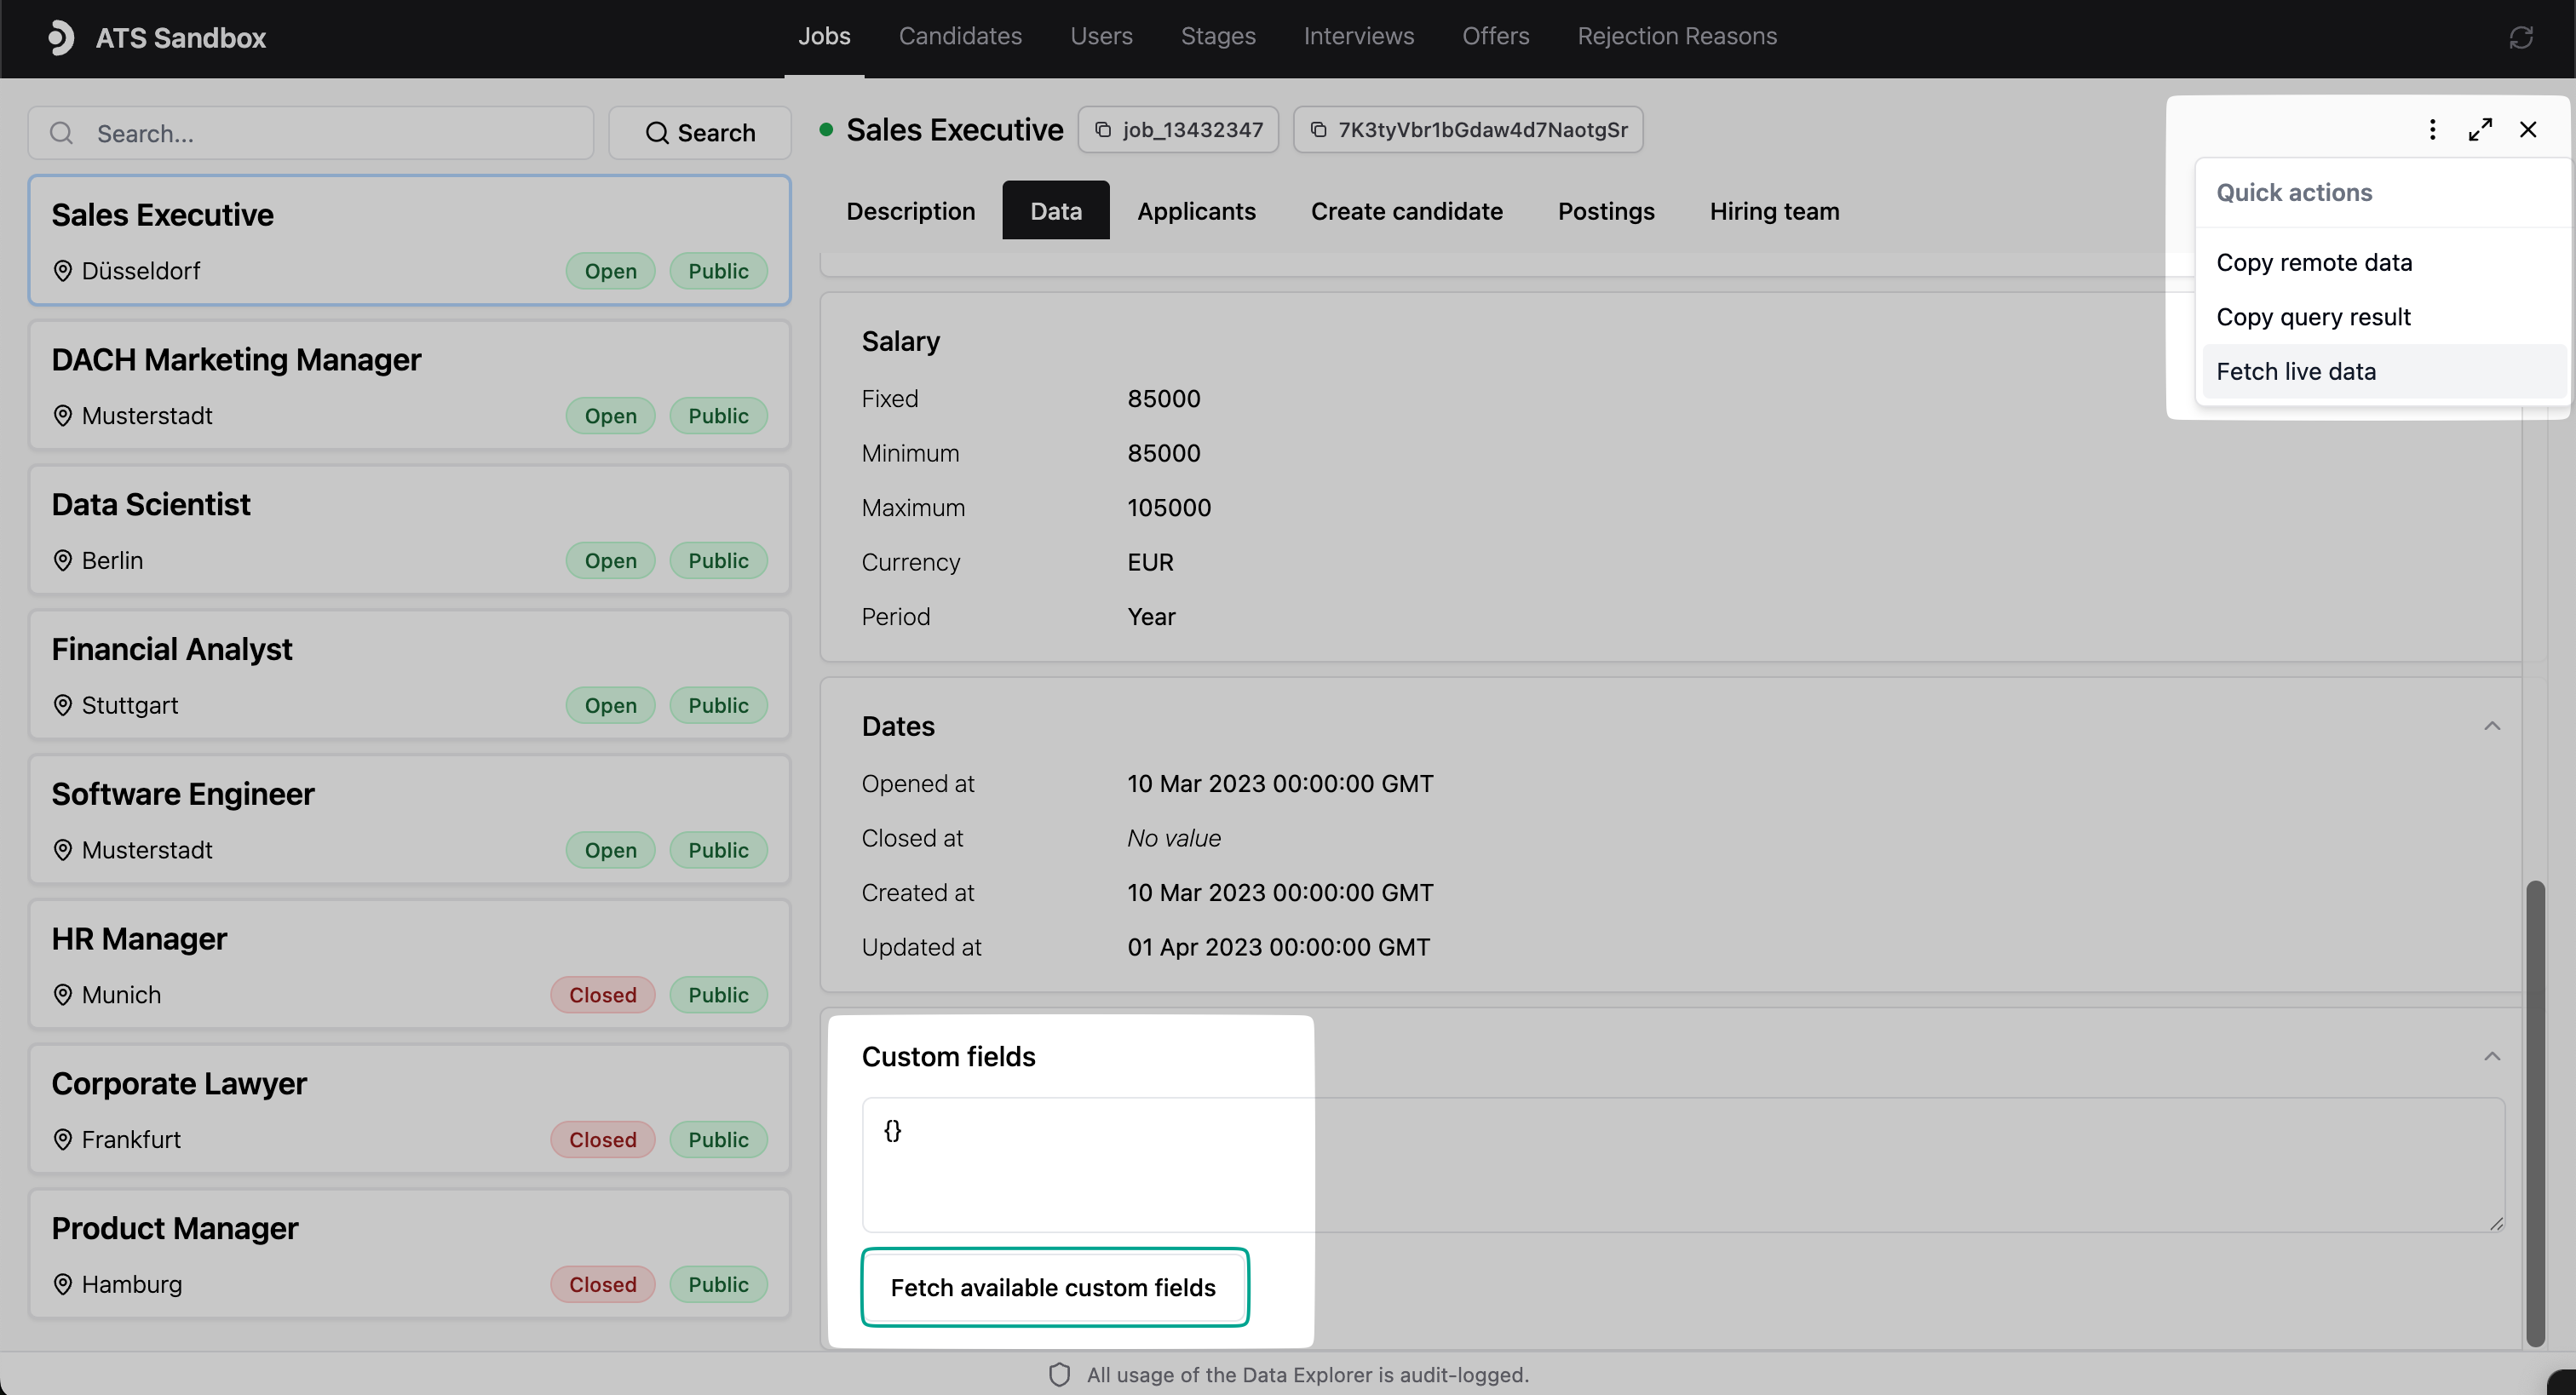Select the Software Engineer job card
Screen dimensions: 2576x1395
click(410, 820)
